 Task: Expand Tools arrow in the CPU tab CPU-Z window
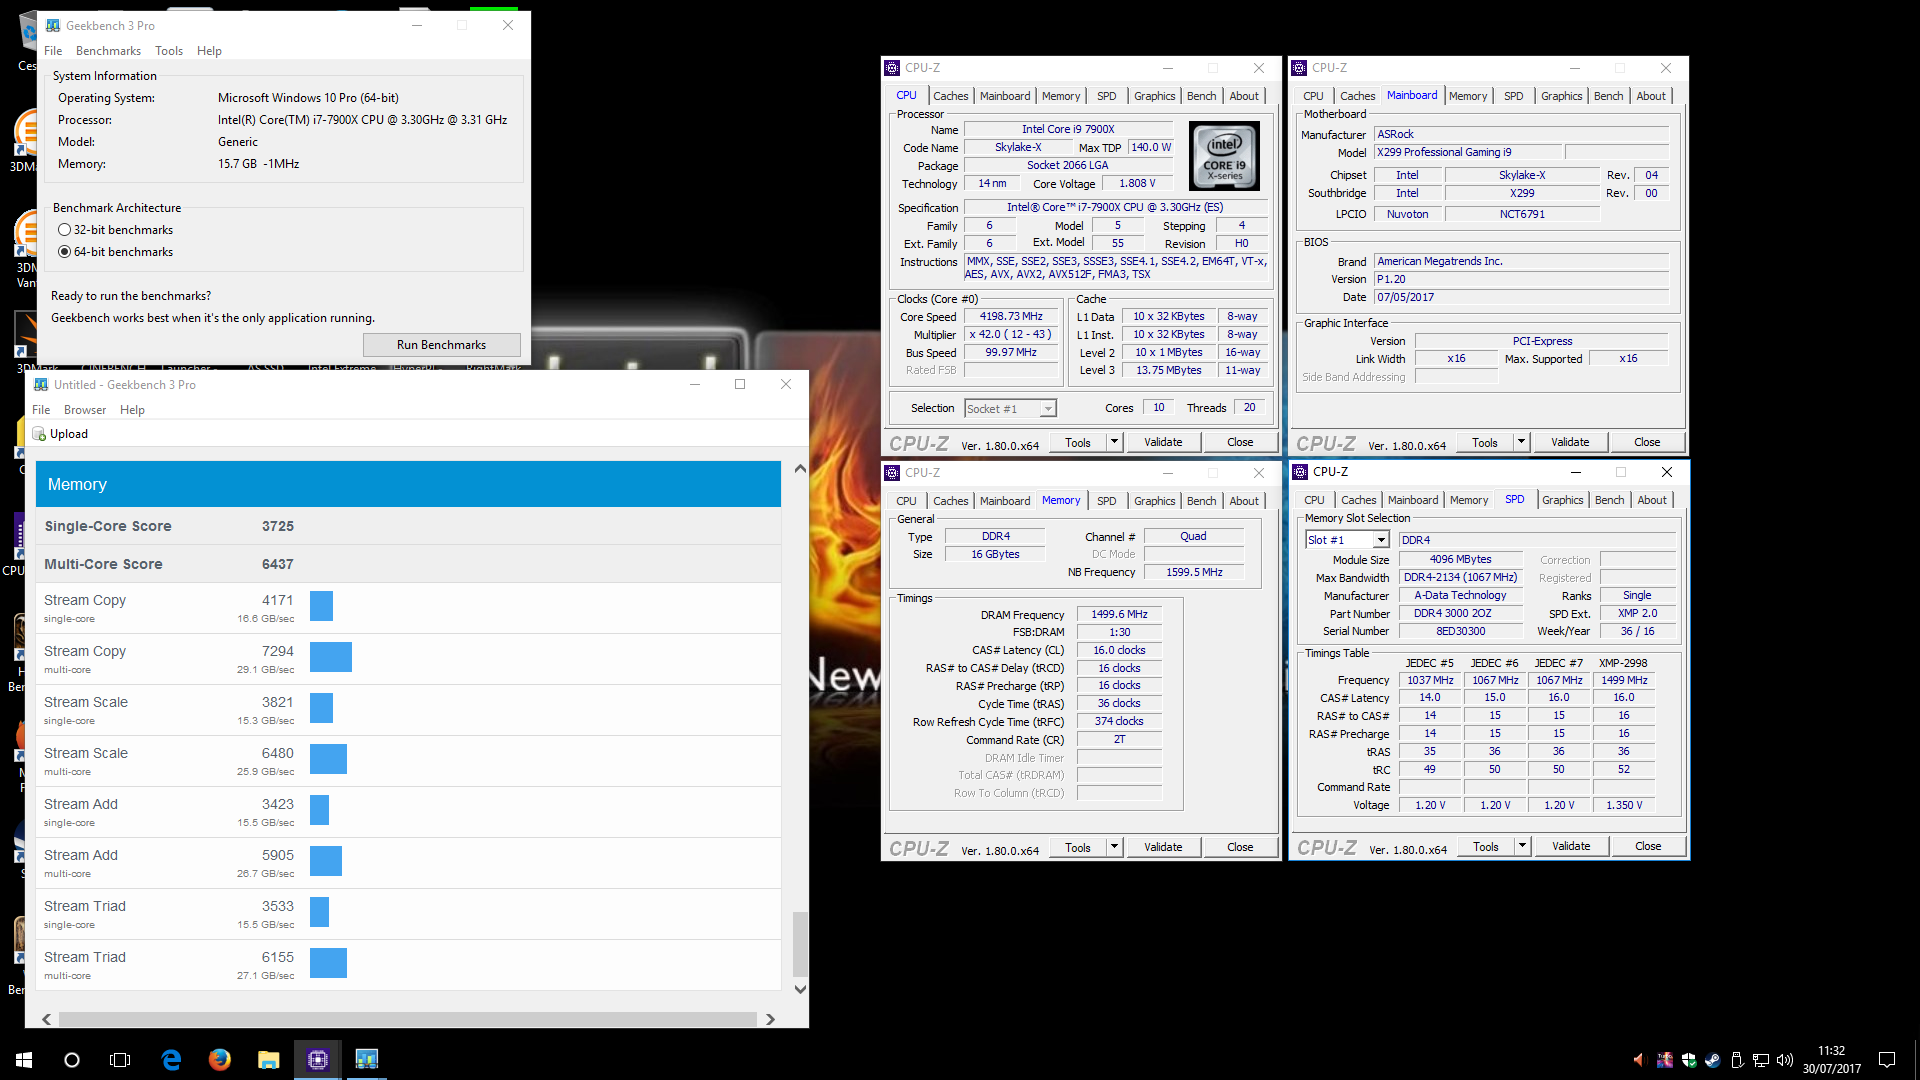pos(1114,442)
